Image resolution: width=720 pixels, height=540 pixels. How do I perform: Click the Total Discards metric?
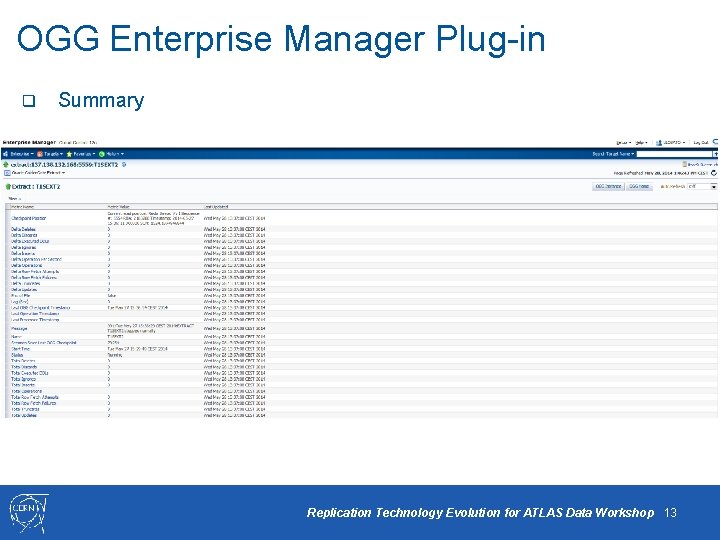point(24,367)
